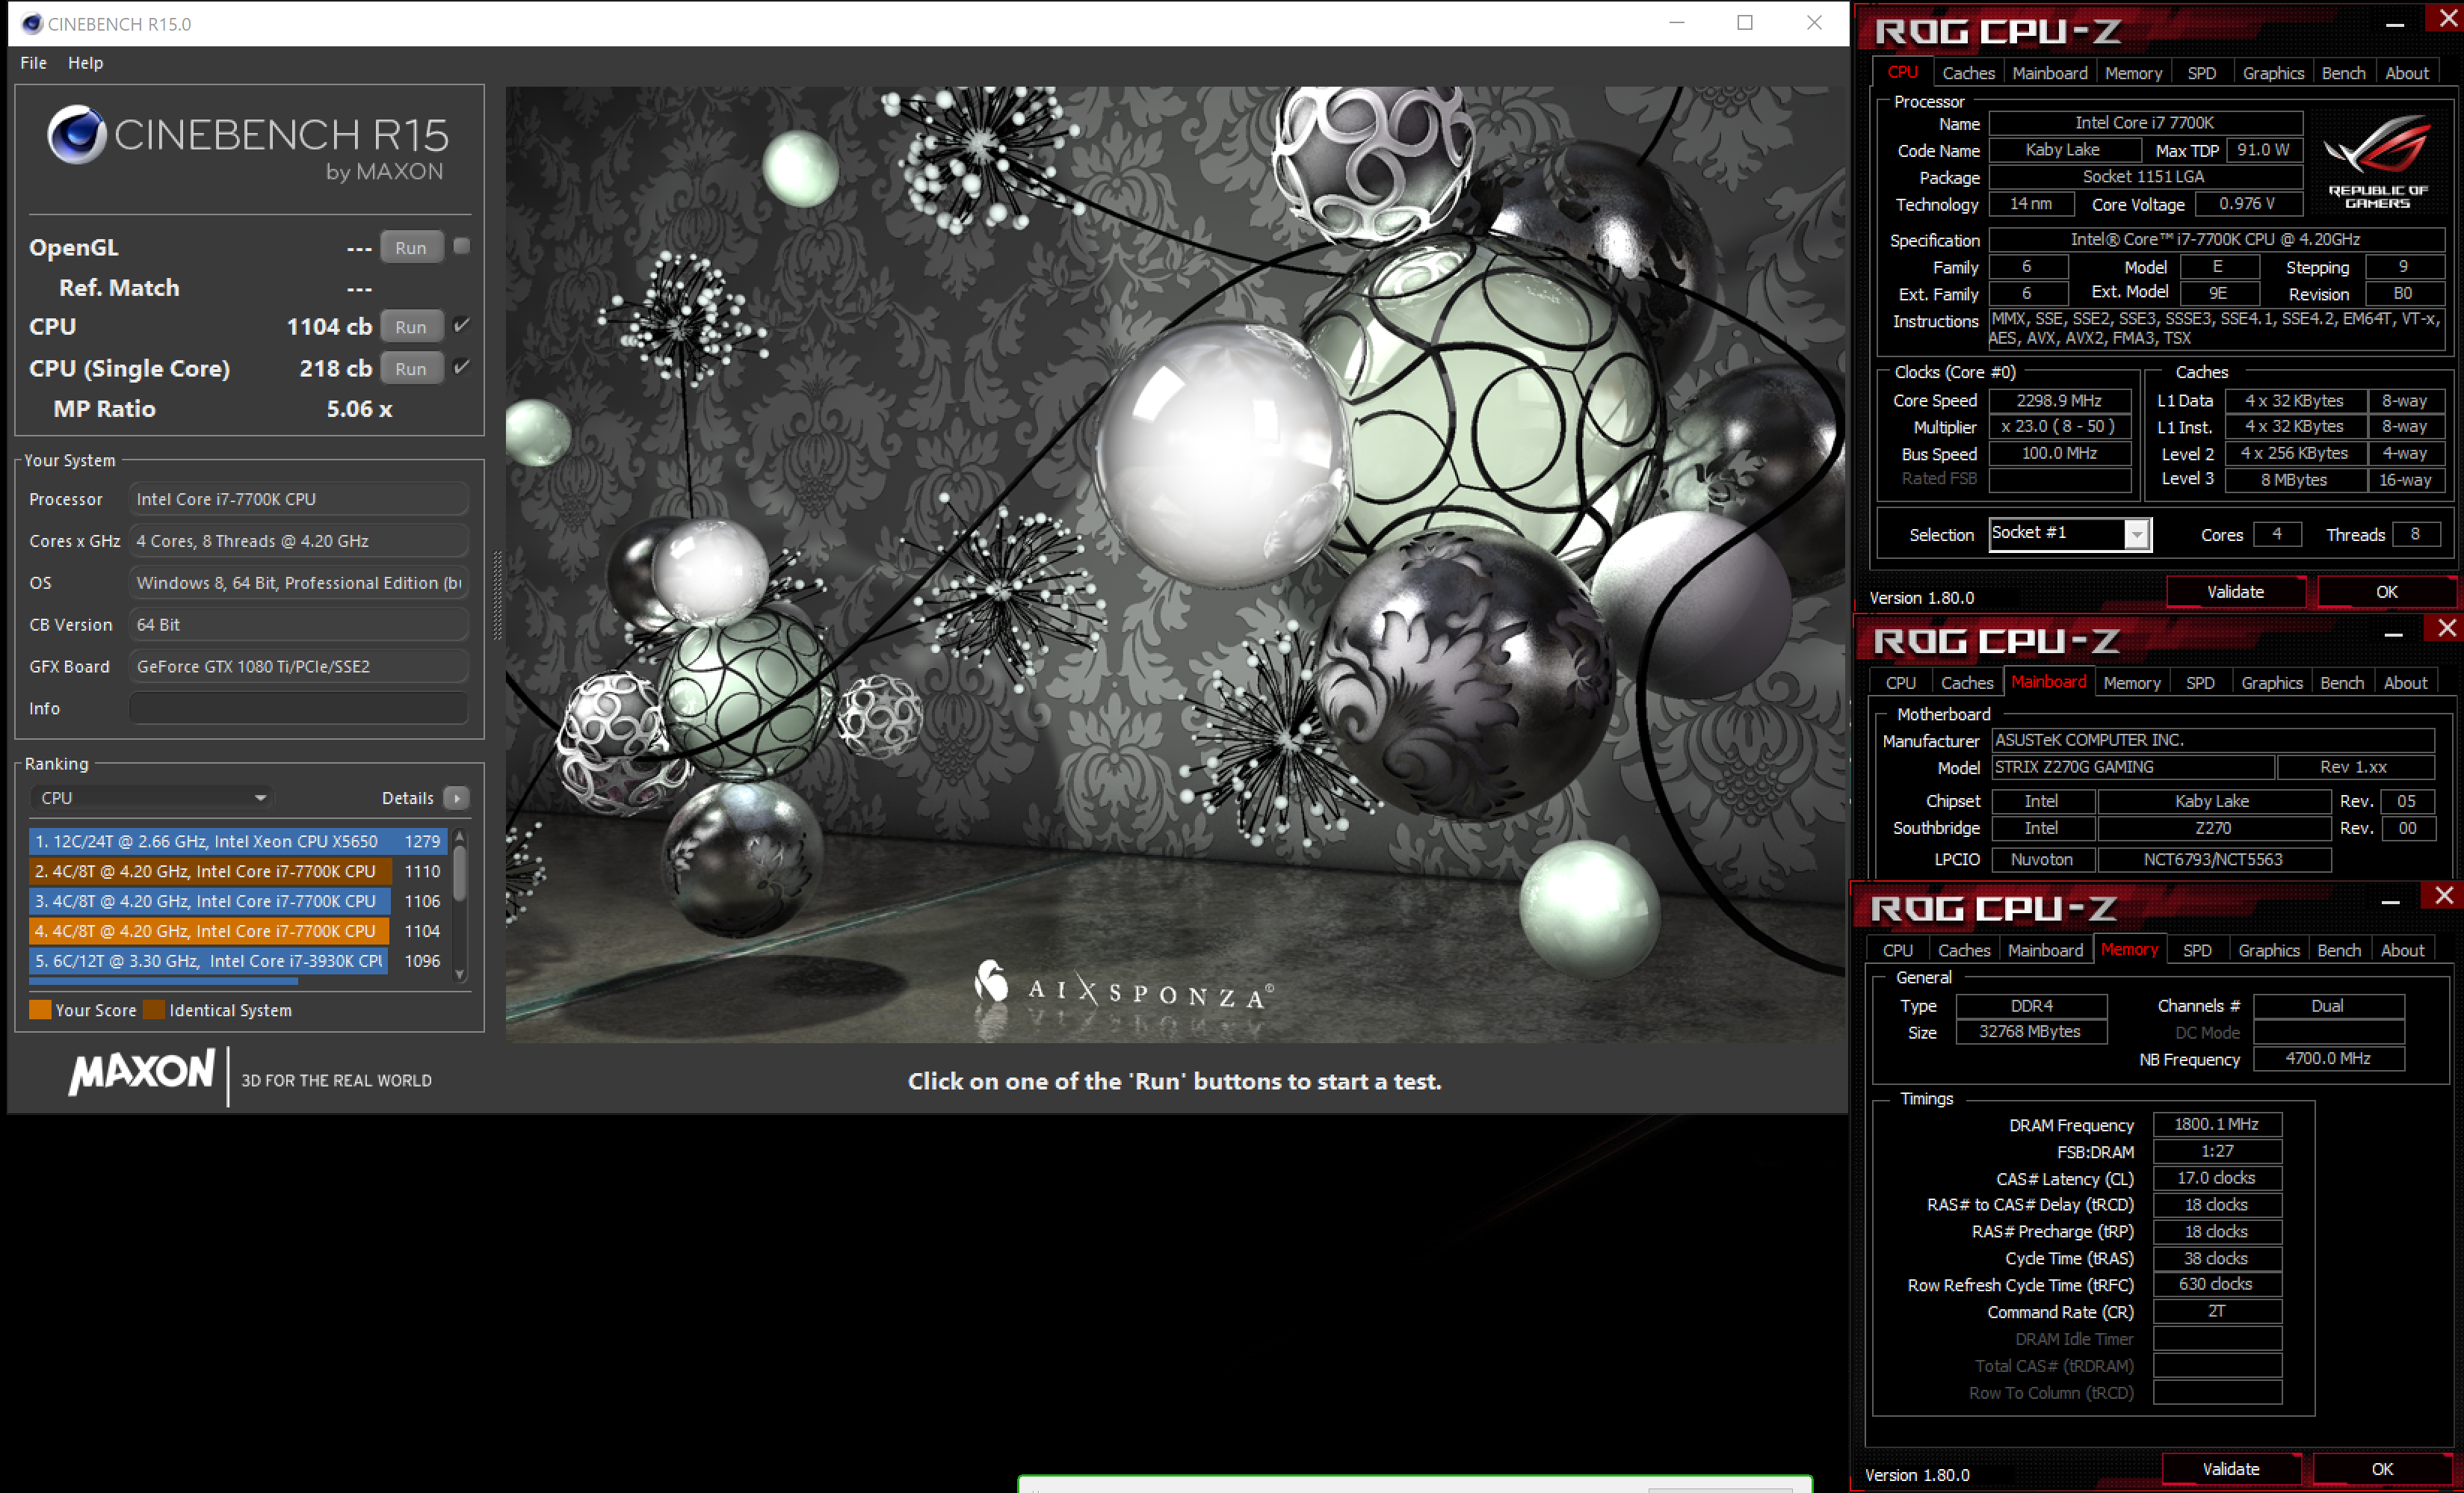The height and width of the screenshot is (1493, 2464).
Task: Close the Cinebench window
Action: coord(1814,23)
